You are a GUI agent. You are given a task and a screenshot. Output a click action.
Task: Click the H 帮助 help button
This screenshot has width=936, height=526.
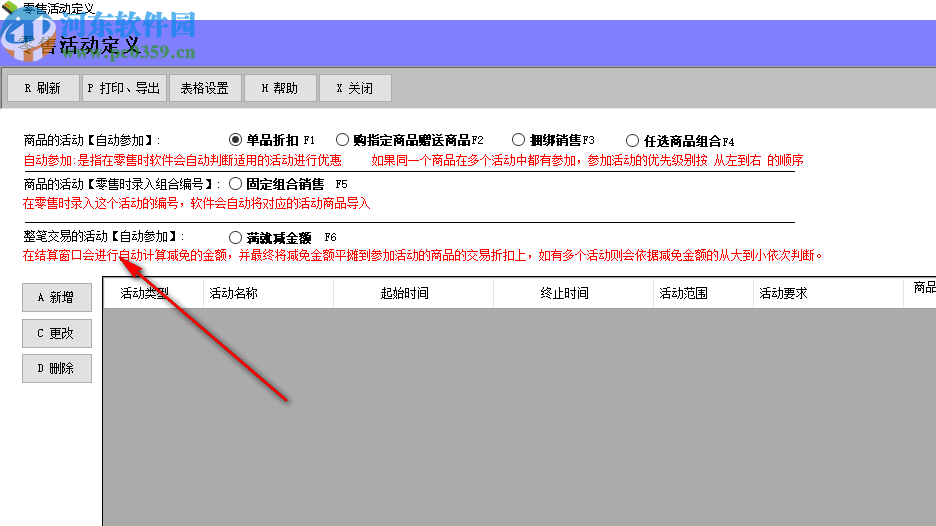tap(280, 88)
